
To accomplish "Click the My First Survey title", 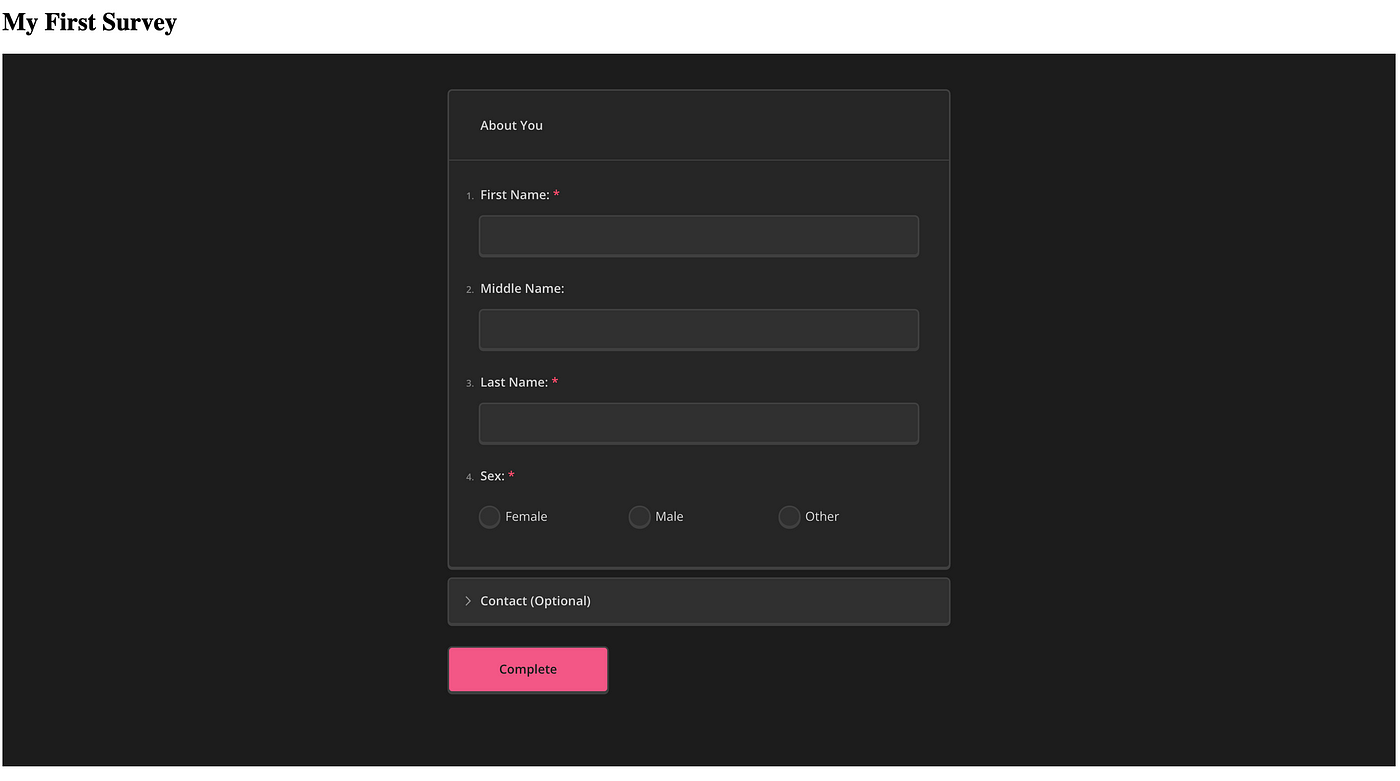I will (89, 21).
